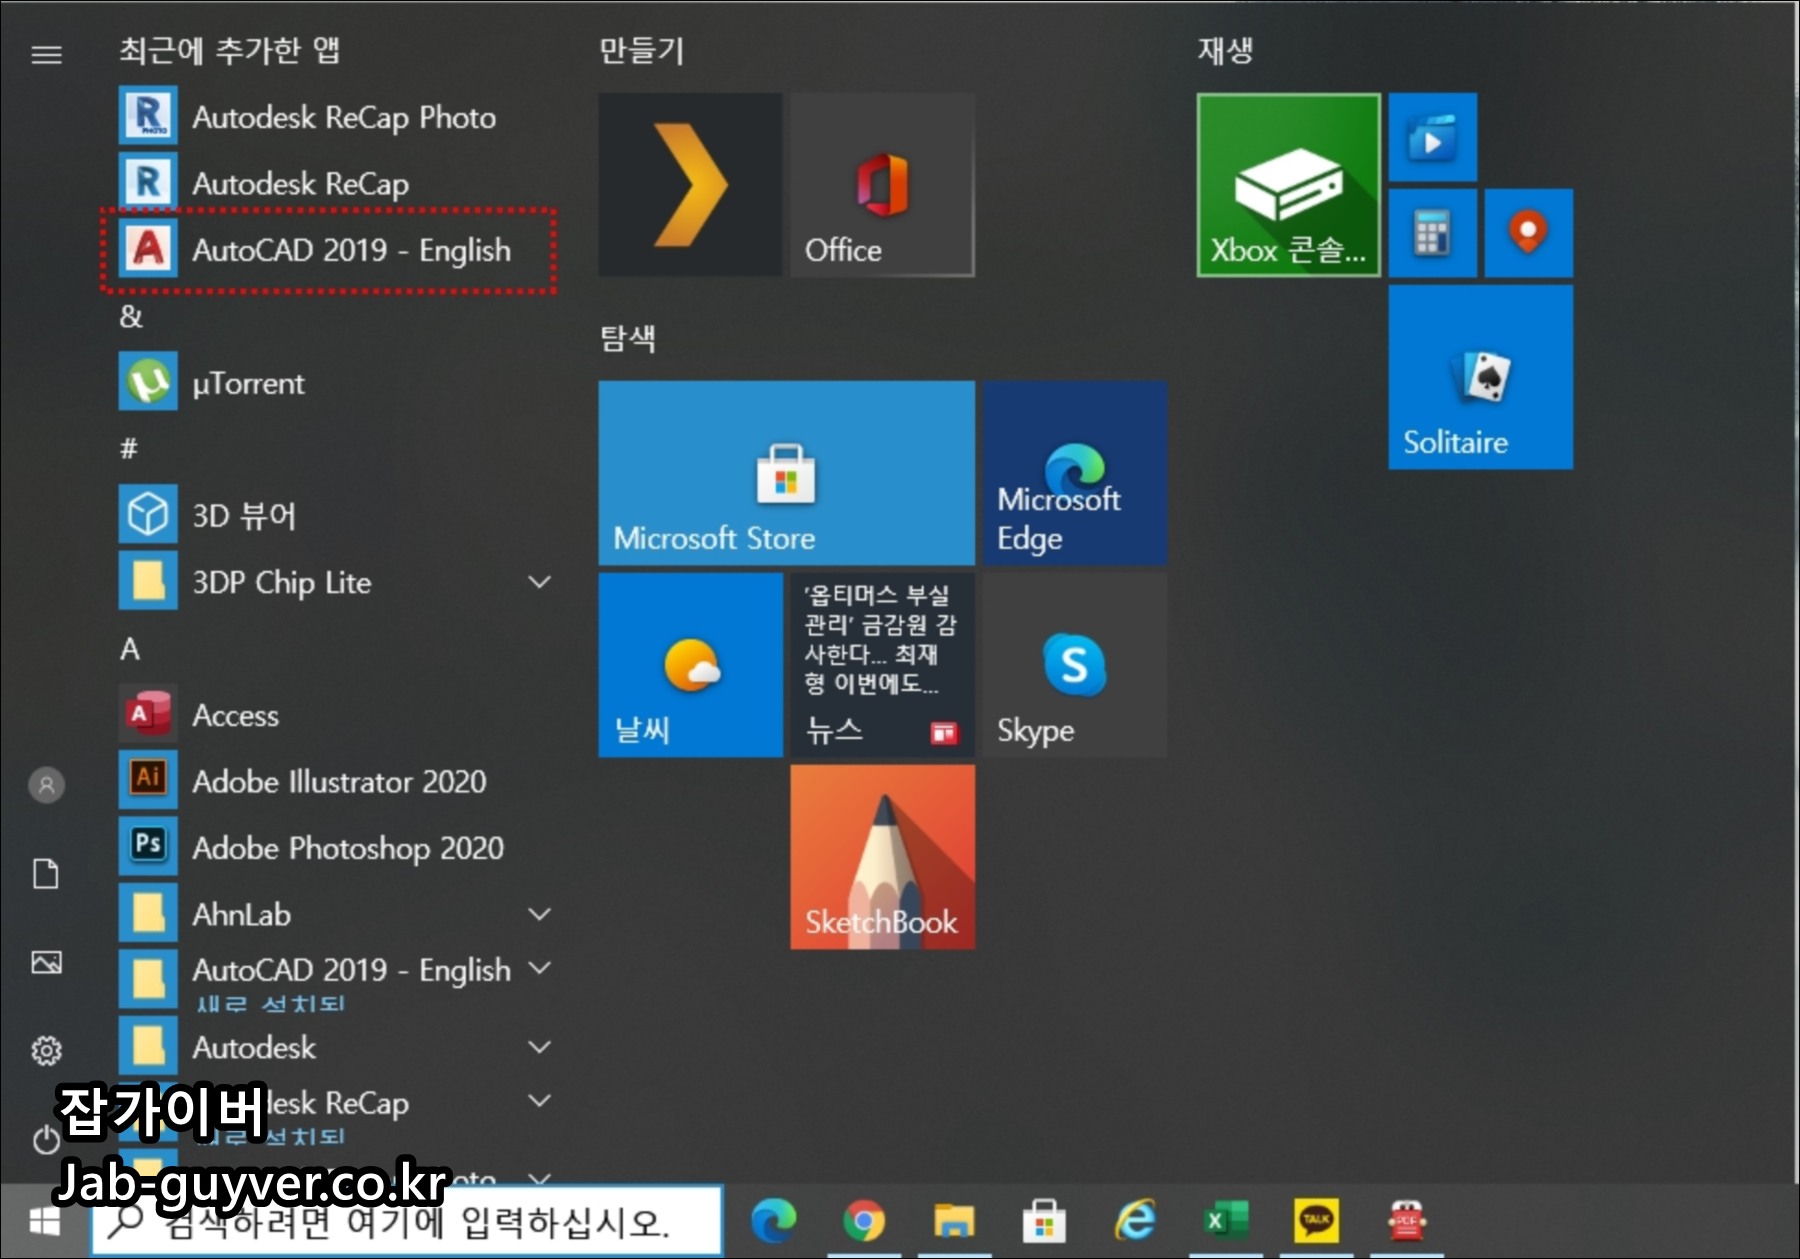The image size is (1800, 1259).
Task: Open Internet Explorer from taskbar
Action: (x=1135, y=1220)
